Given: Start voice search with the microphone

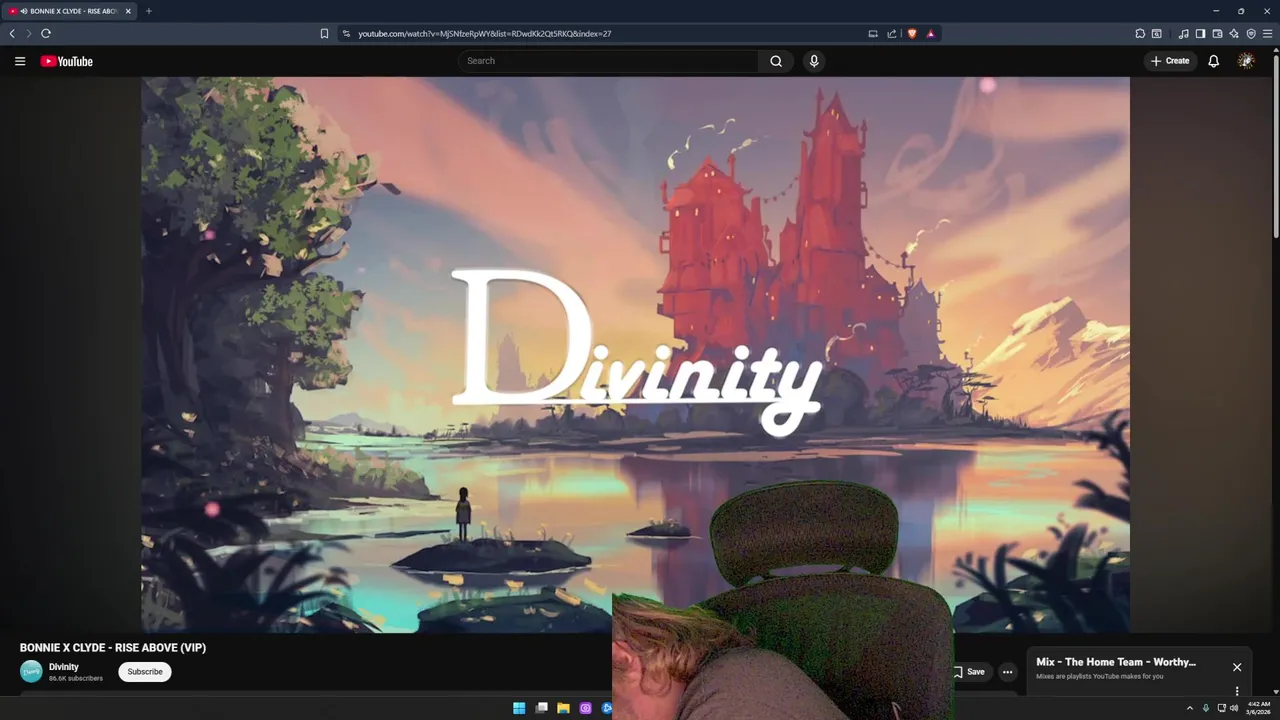Looking at the screenshot, I should tap(814, 61).
